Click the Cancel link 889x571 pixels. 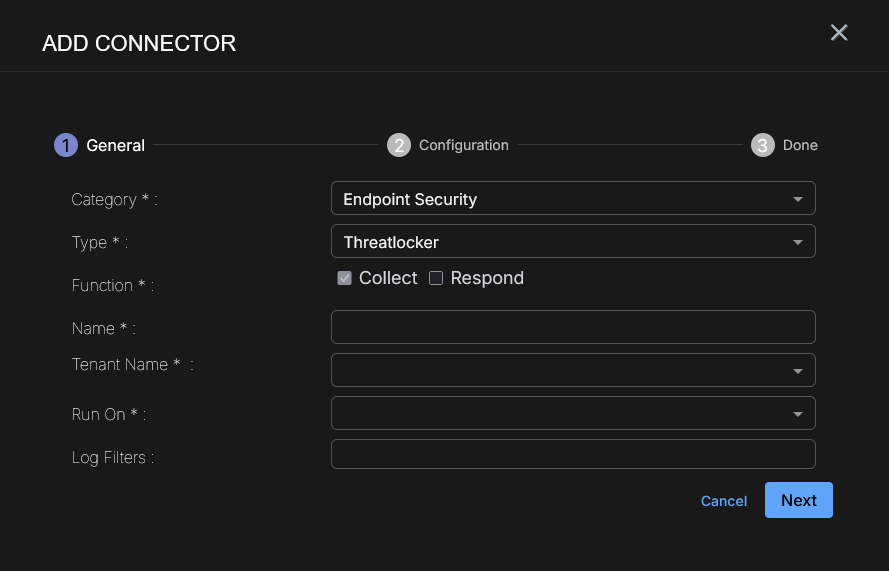(x=724, y=501)
